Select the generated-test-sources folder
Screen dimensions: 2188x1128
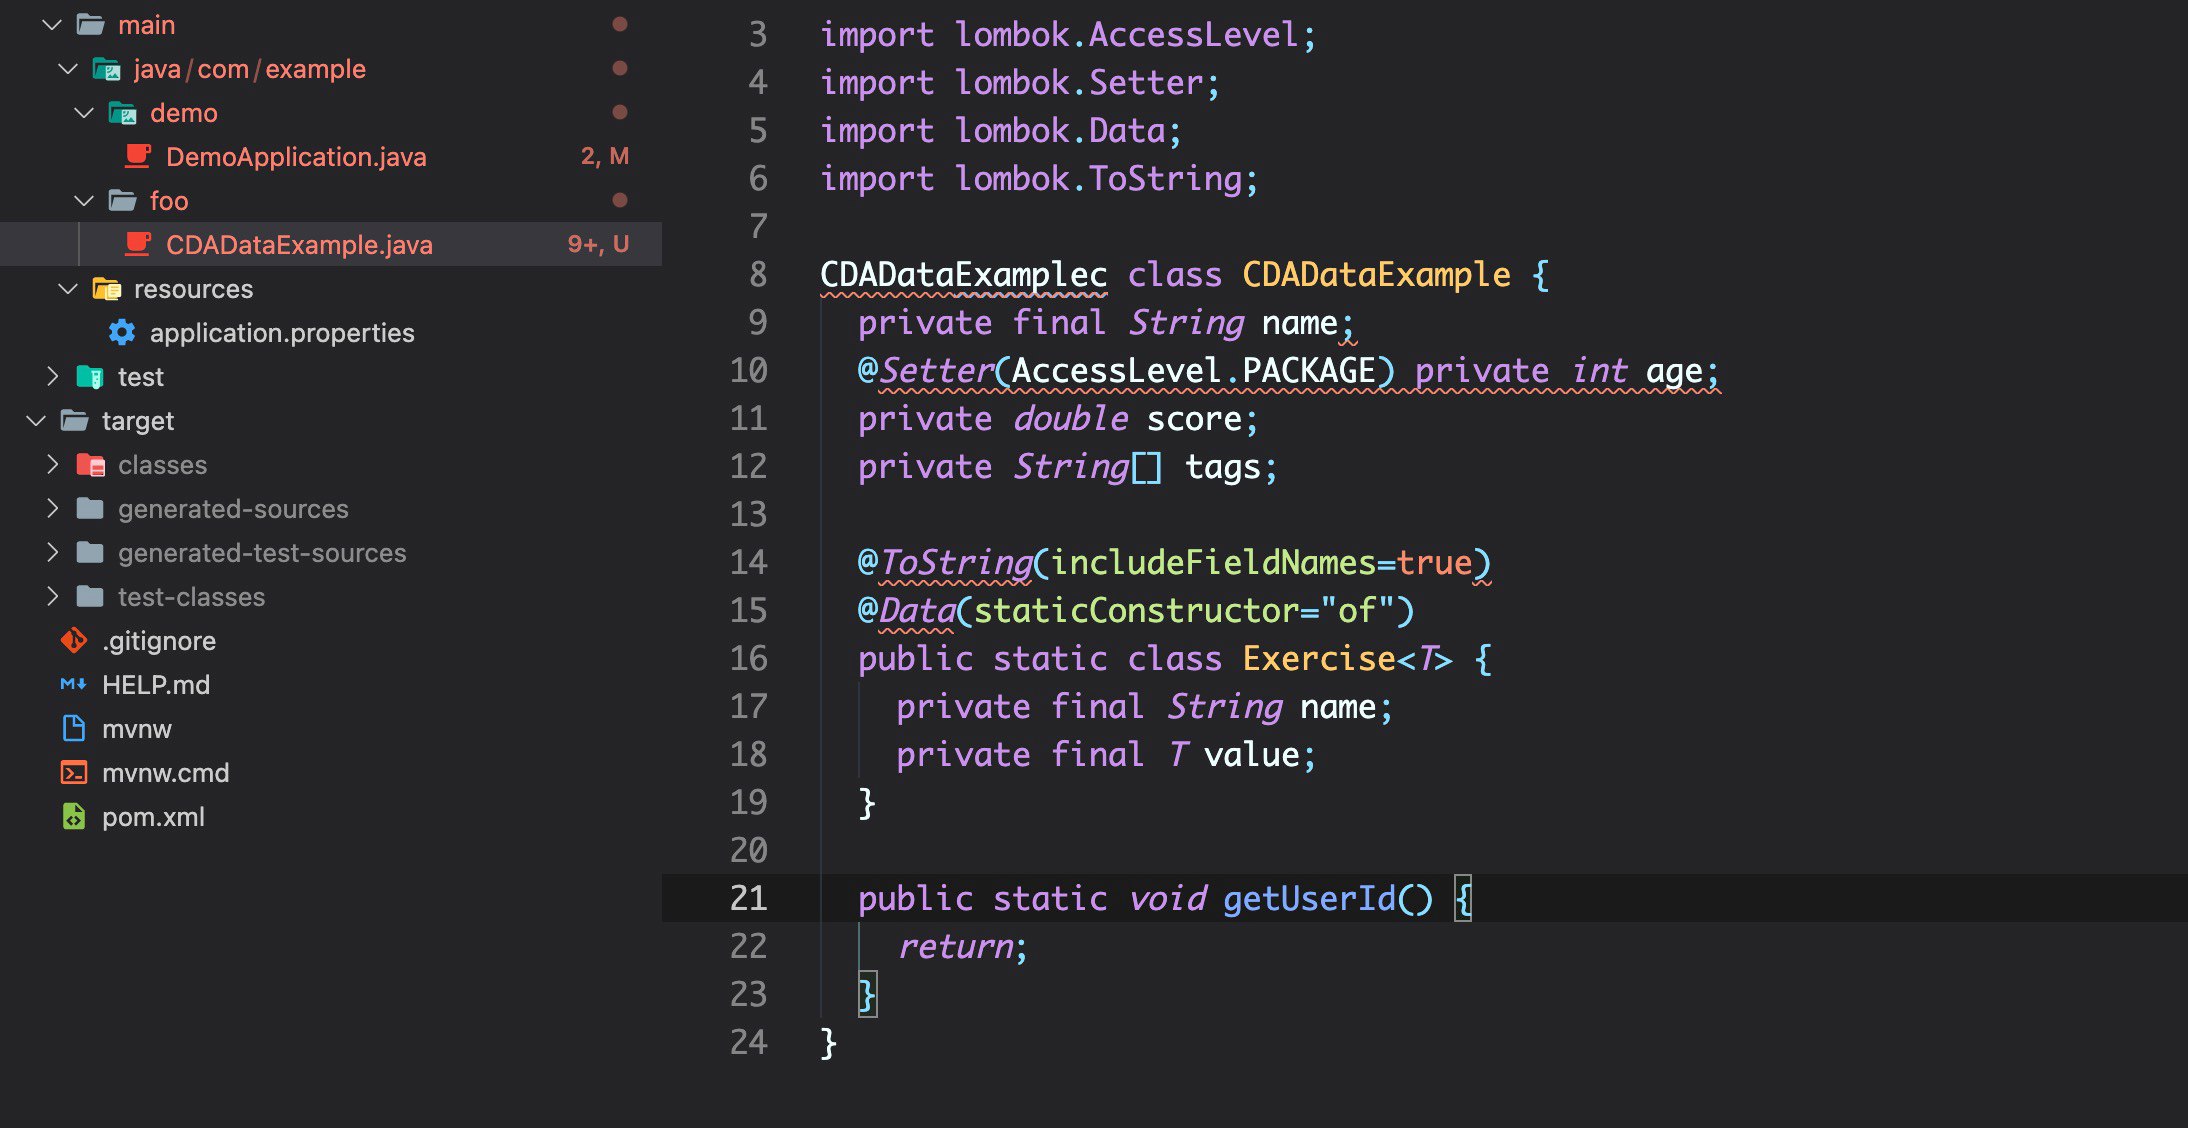(261, 552)
